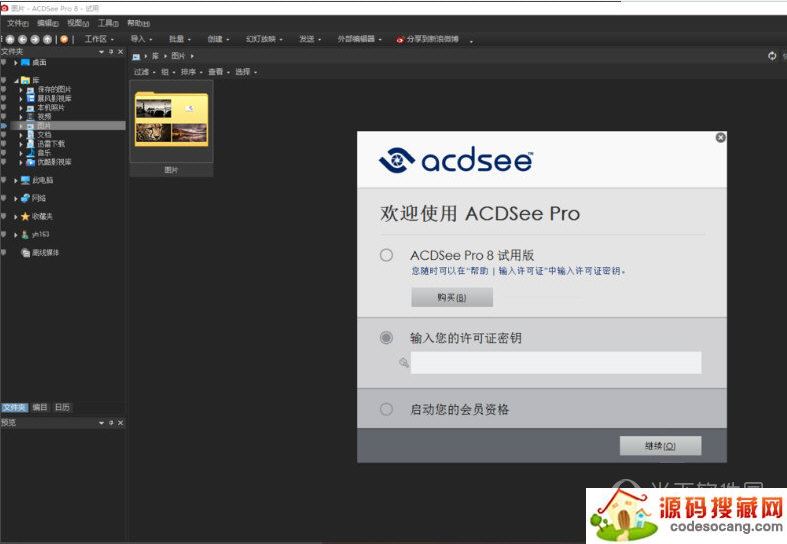Pin the 文件夹 panel

pos(111,52)
